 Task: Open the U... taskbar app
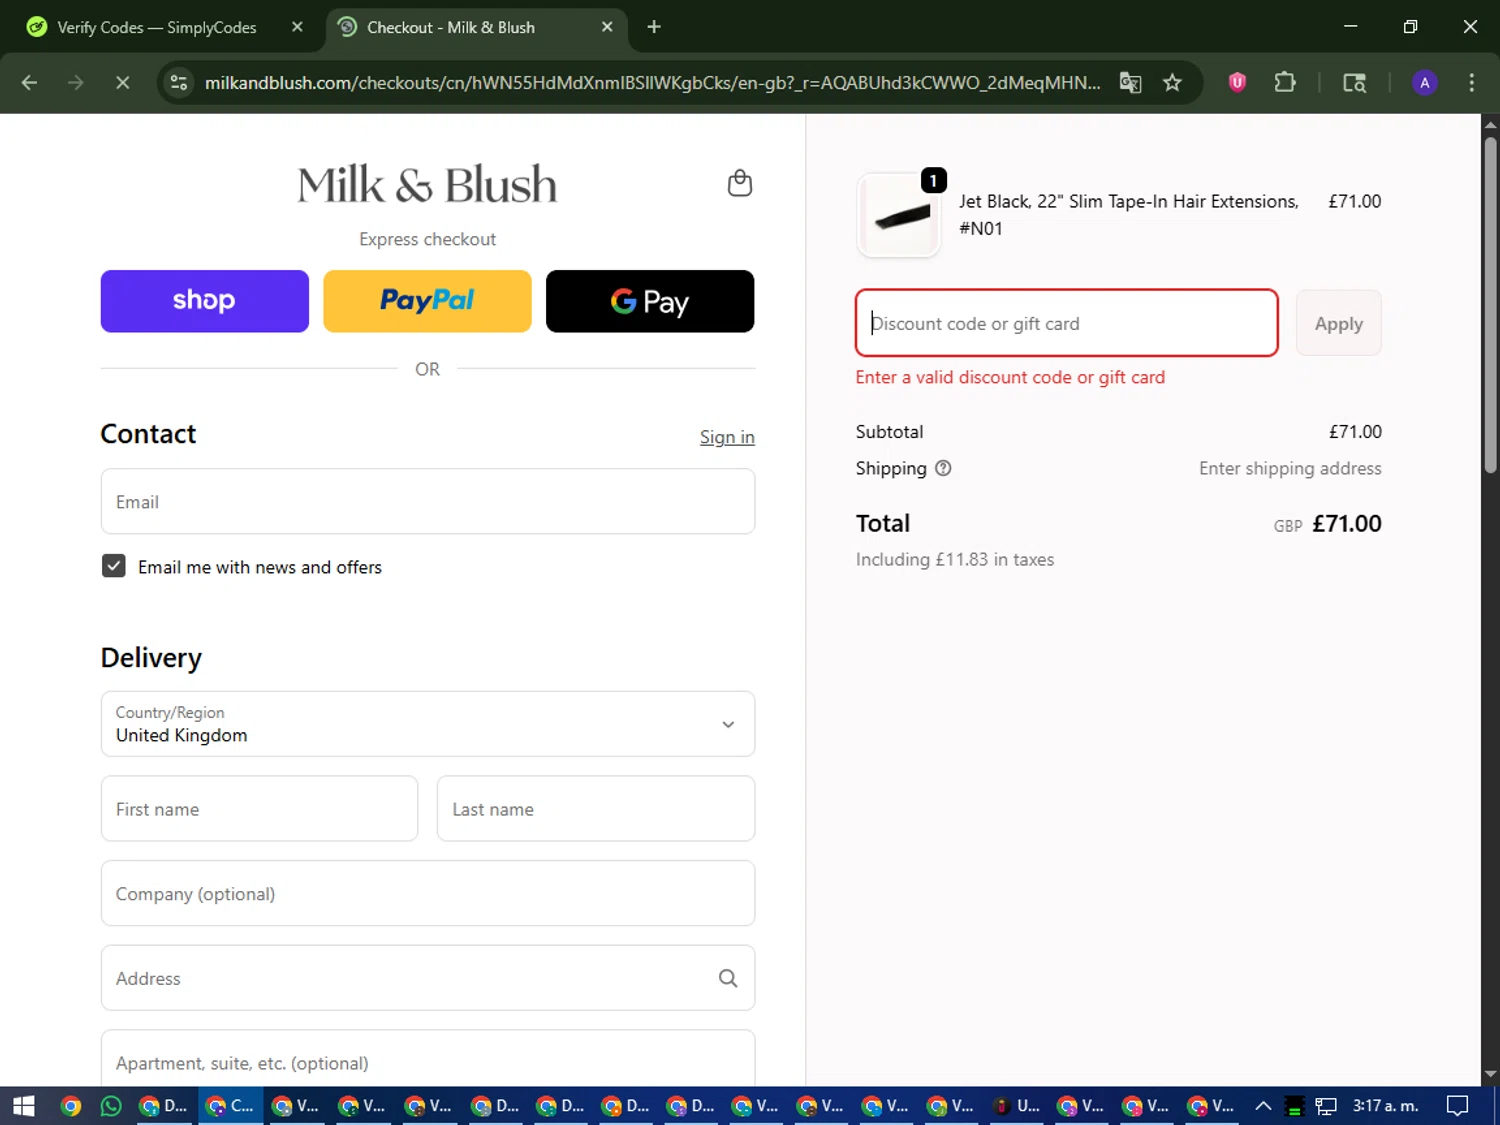1016,1106
